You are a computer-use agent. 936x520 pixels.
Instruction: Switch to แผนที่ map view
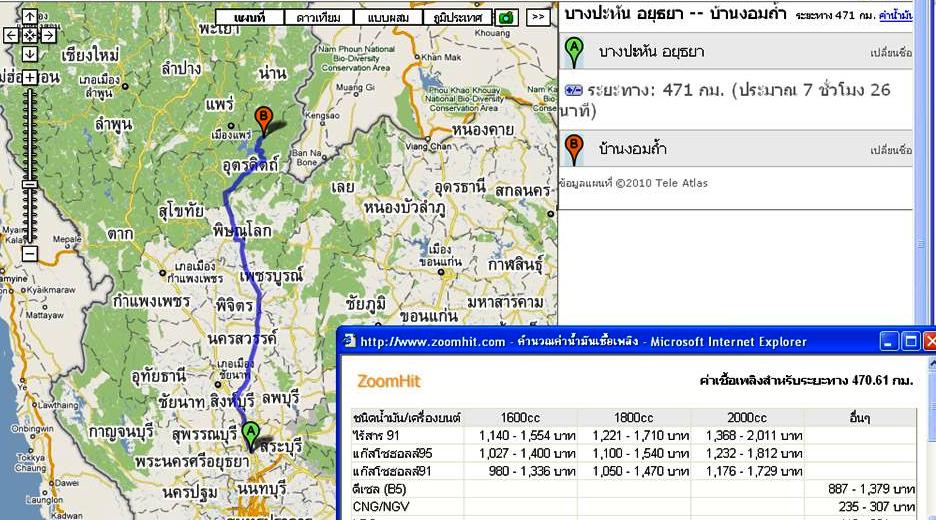[249, 17]
